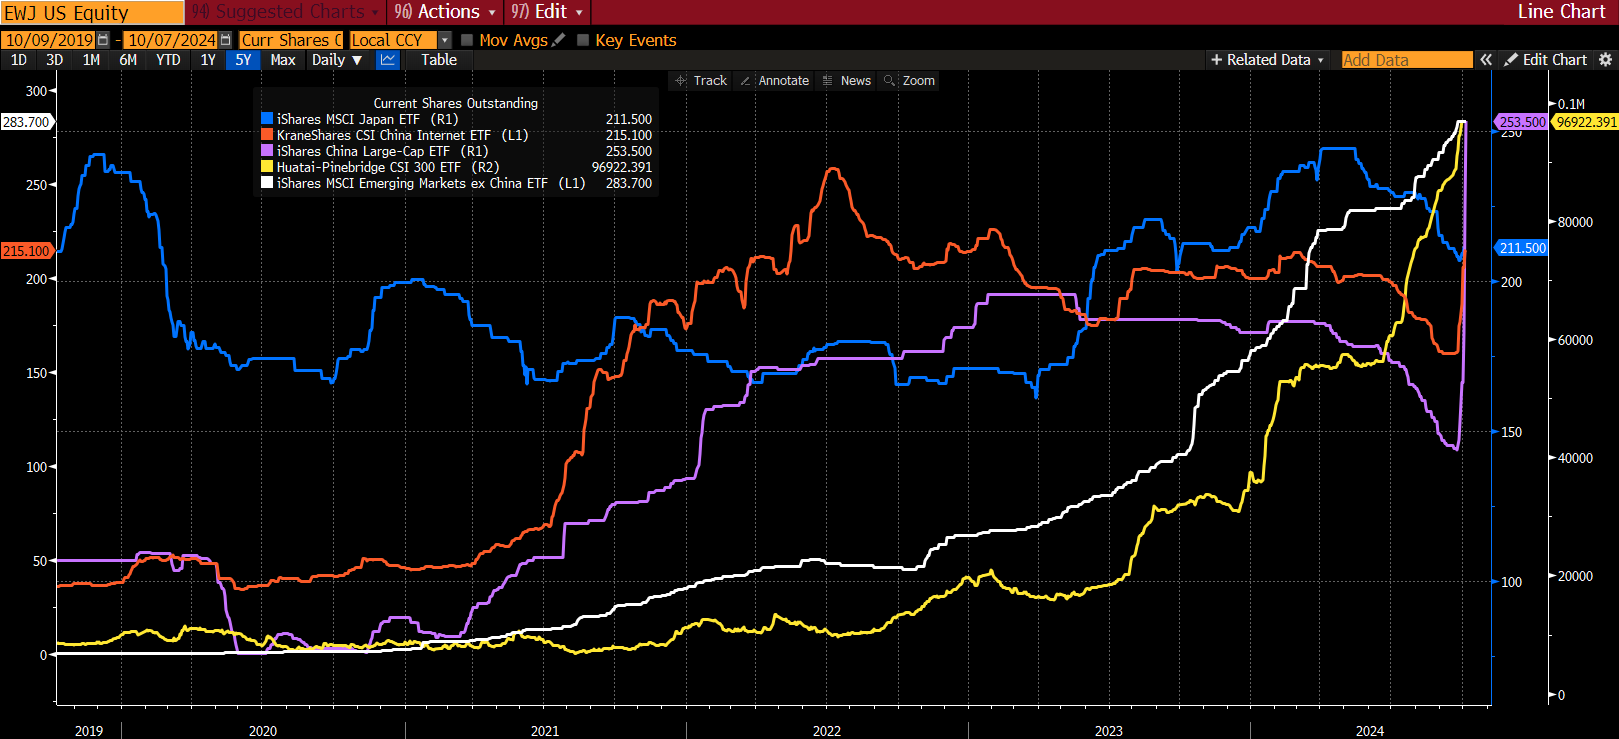Open the start date calendar picker
Image resolution: width=1619 pixels, height=739 pixels.
click(x=103, y=40)
